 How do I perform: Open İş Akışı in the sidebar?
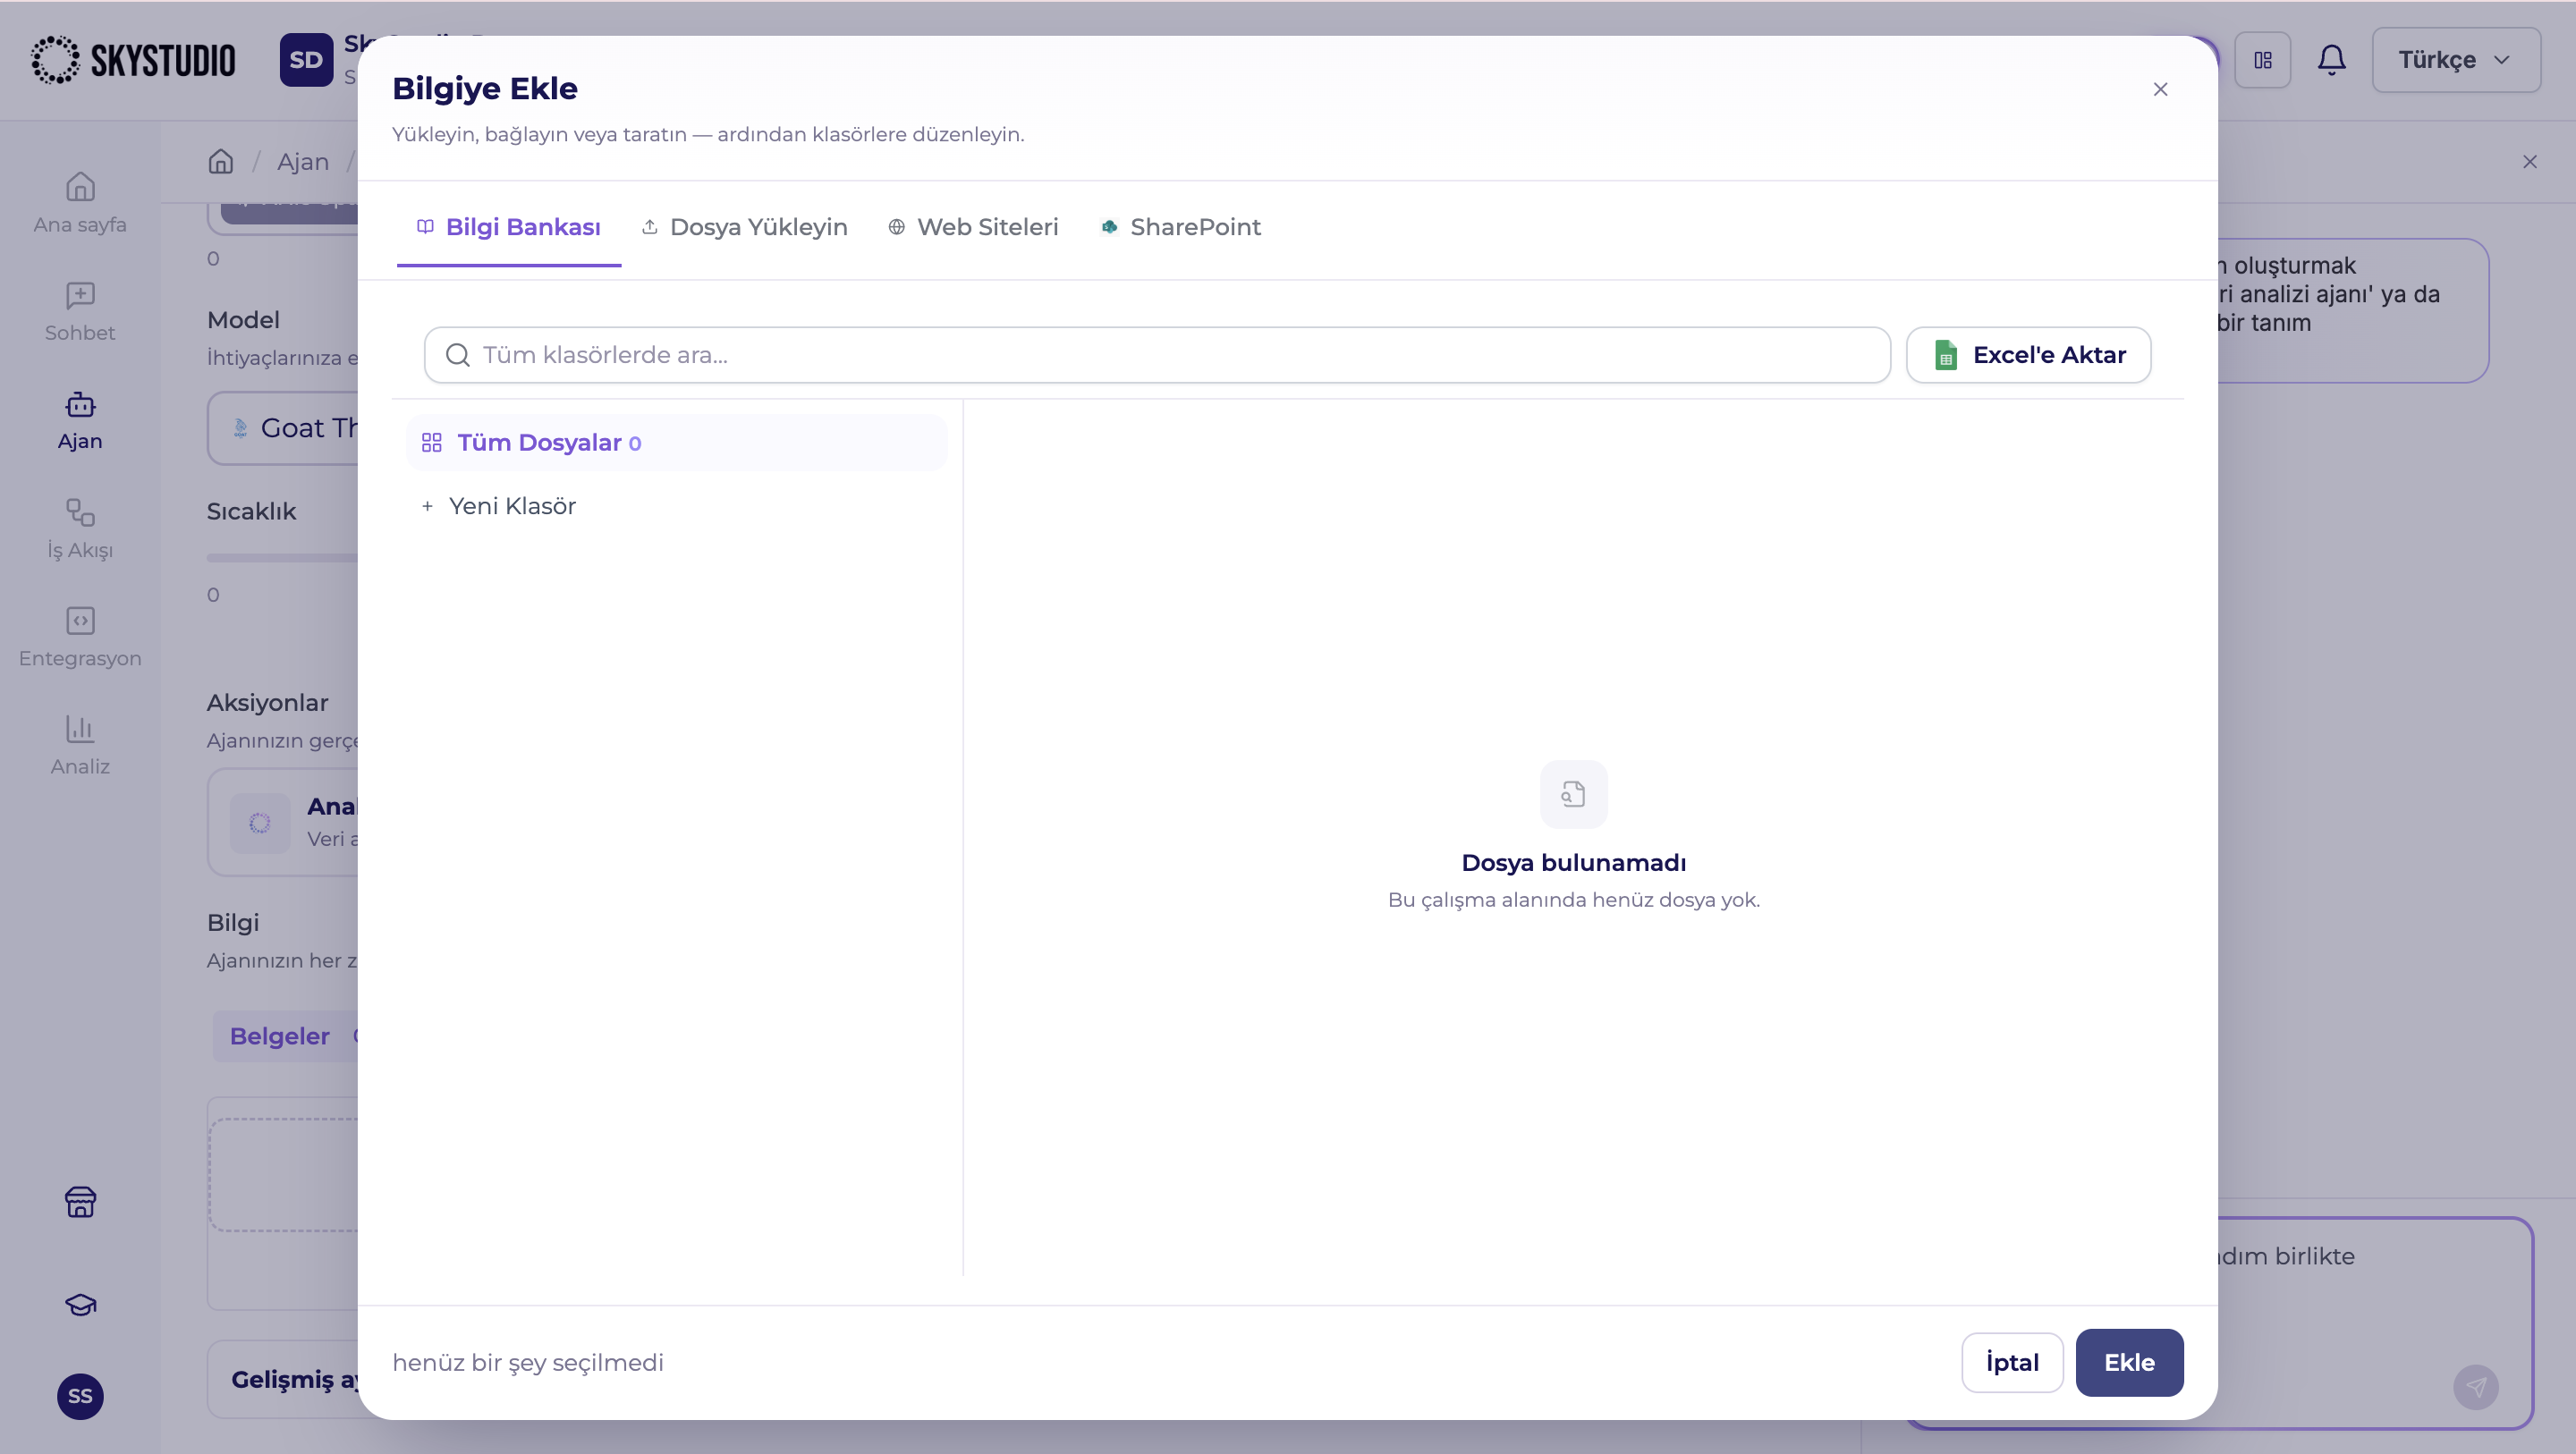pos(80,529)
